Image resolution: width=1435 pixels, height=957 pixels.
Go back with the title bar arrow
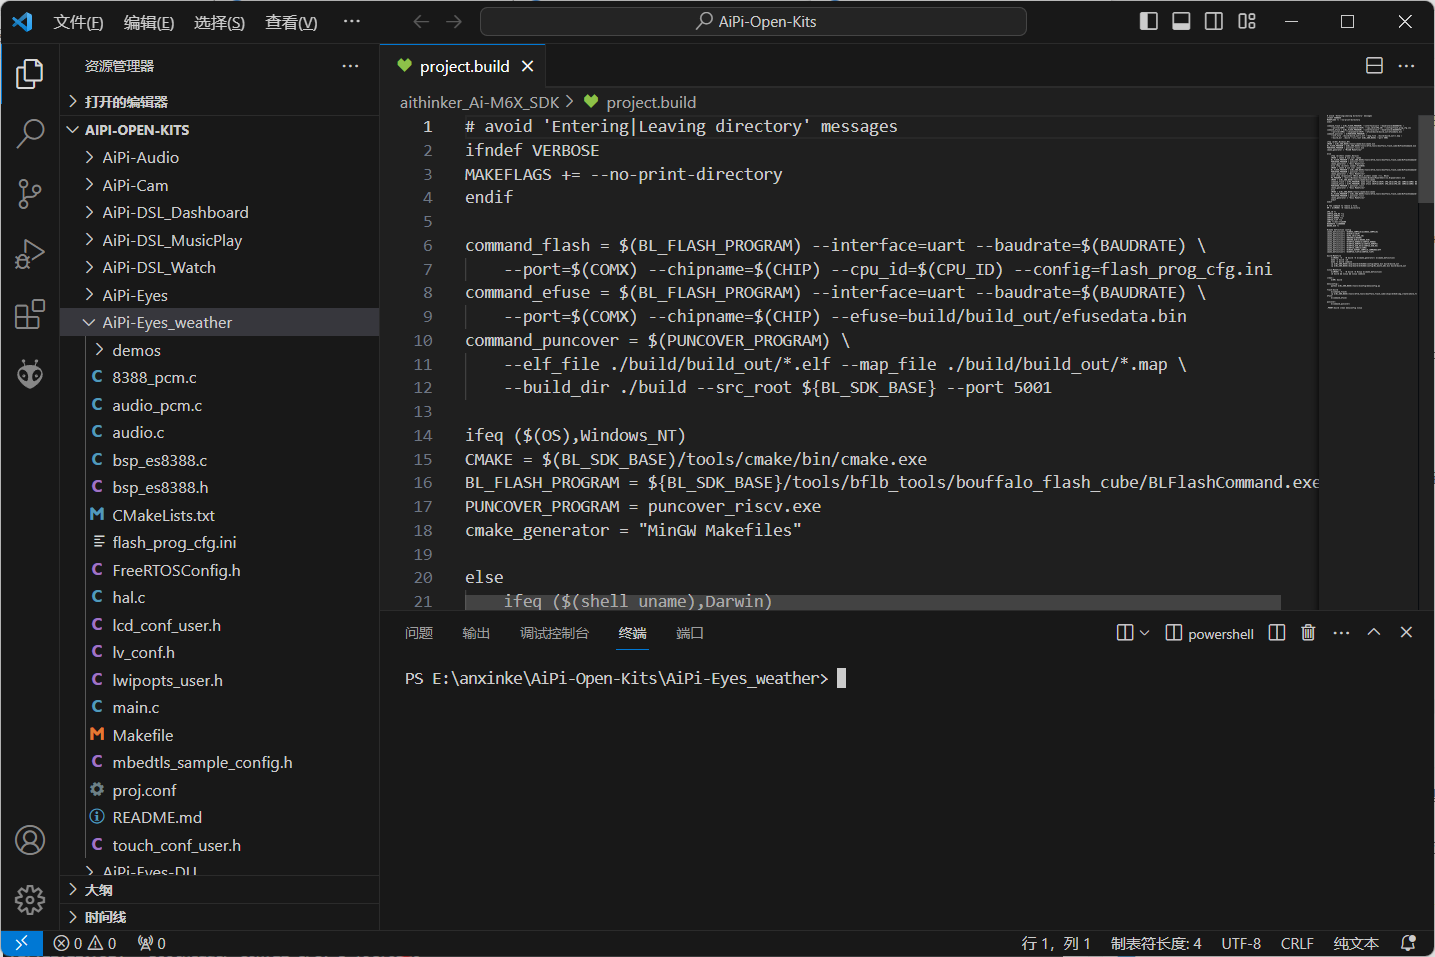pyautogui.click(x=421, y=21)
